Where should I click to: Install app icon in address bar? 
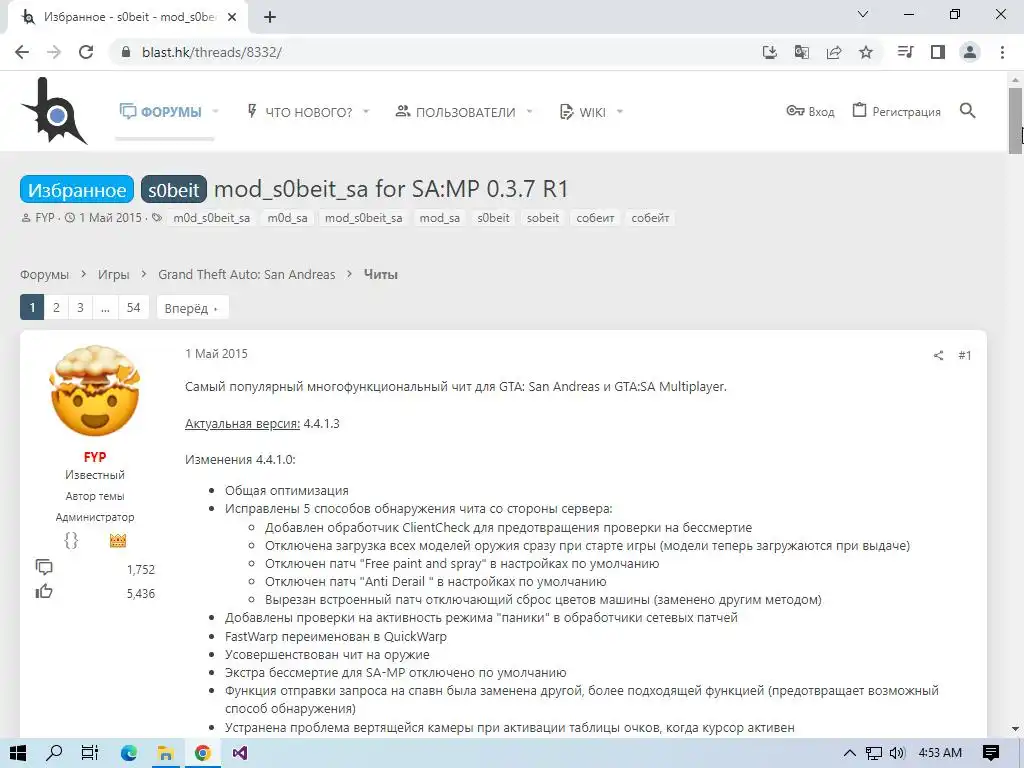click(x=770, y=52)
